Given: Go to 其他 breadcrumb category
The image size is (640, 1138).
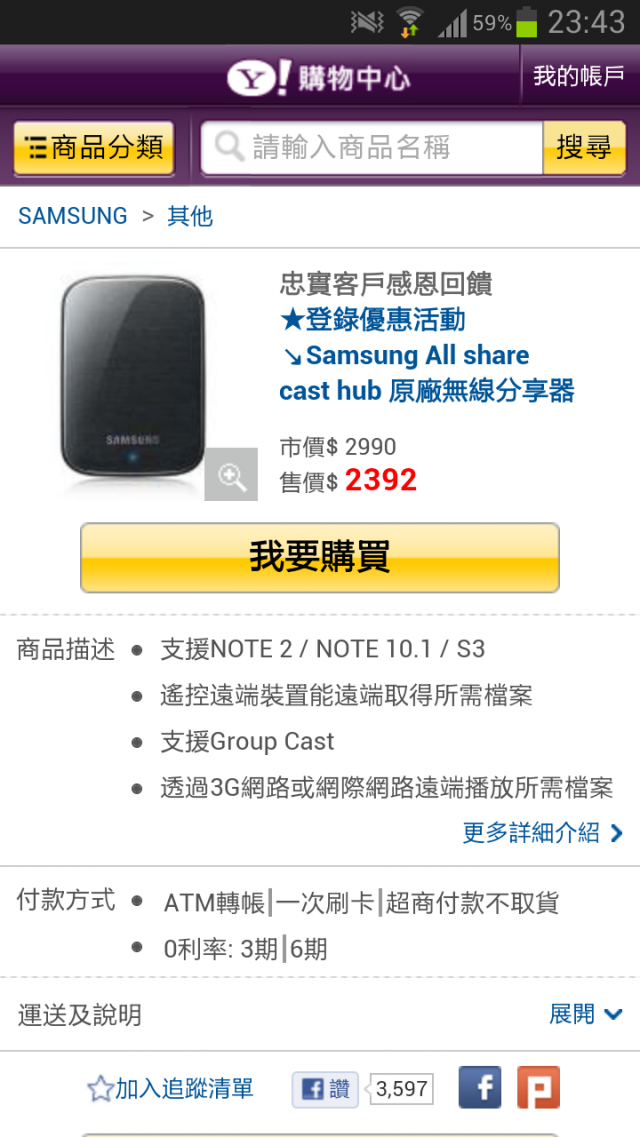Looking at the screenshot, I should click(x=190, y=216).
